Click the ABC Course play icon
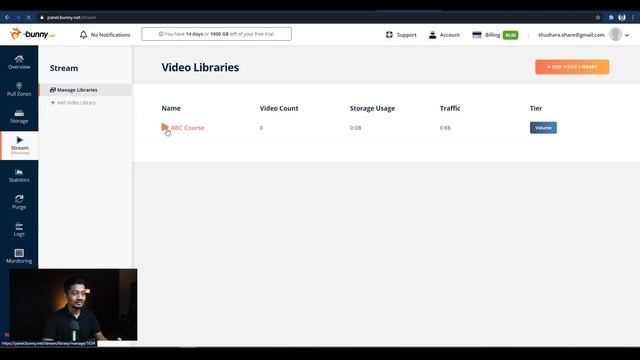640x360 pixels. (164, 127)
